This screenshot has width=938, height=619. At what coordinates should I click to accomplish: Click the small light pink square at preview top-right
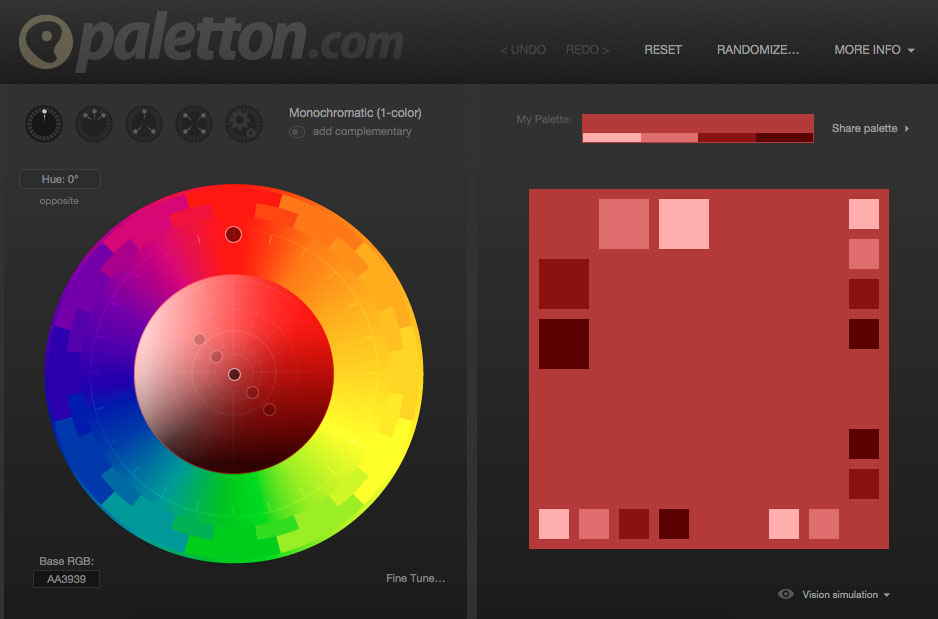864,214
